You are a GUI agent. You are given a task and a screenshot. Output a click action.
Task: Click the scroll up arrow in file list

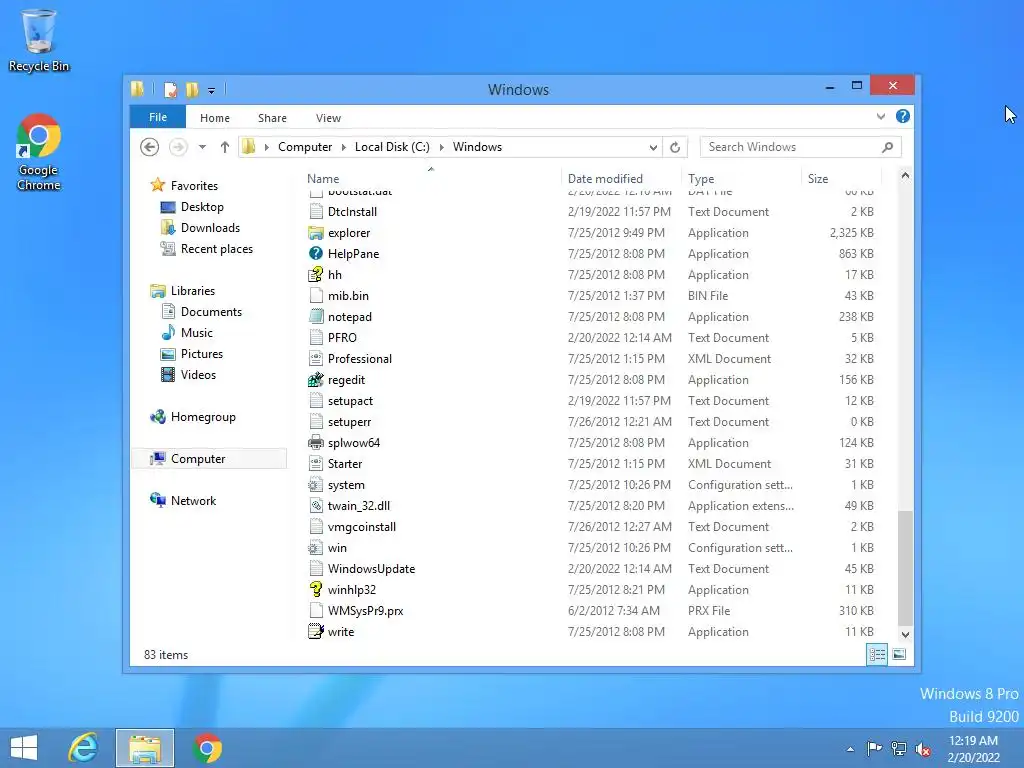pos(905,176)
